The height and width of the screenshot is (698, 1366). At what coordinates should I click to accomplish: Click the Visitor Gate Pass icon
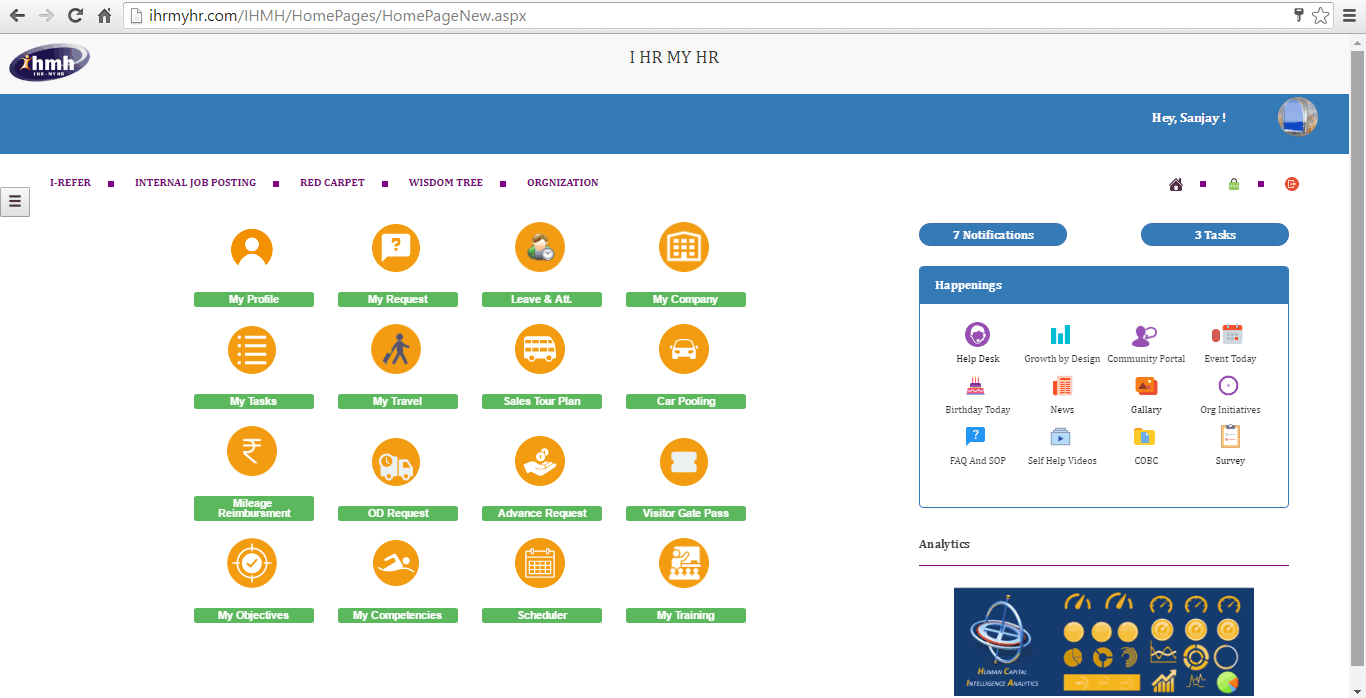684,463
